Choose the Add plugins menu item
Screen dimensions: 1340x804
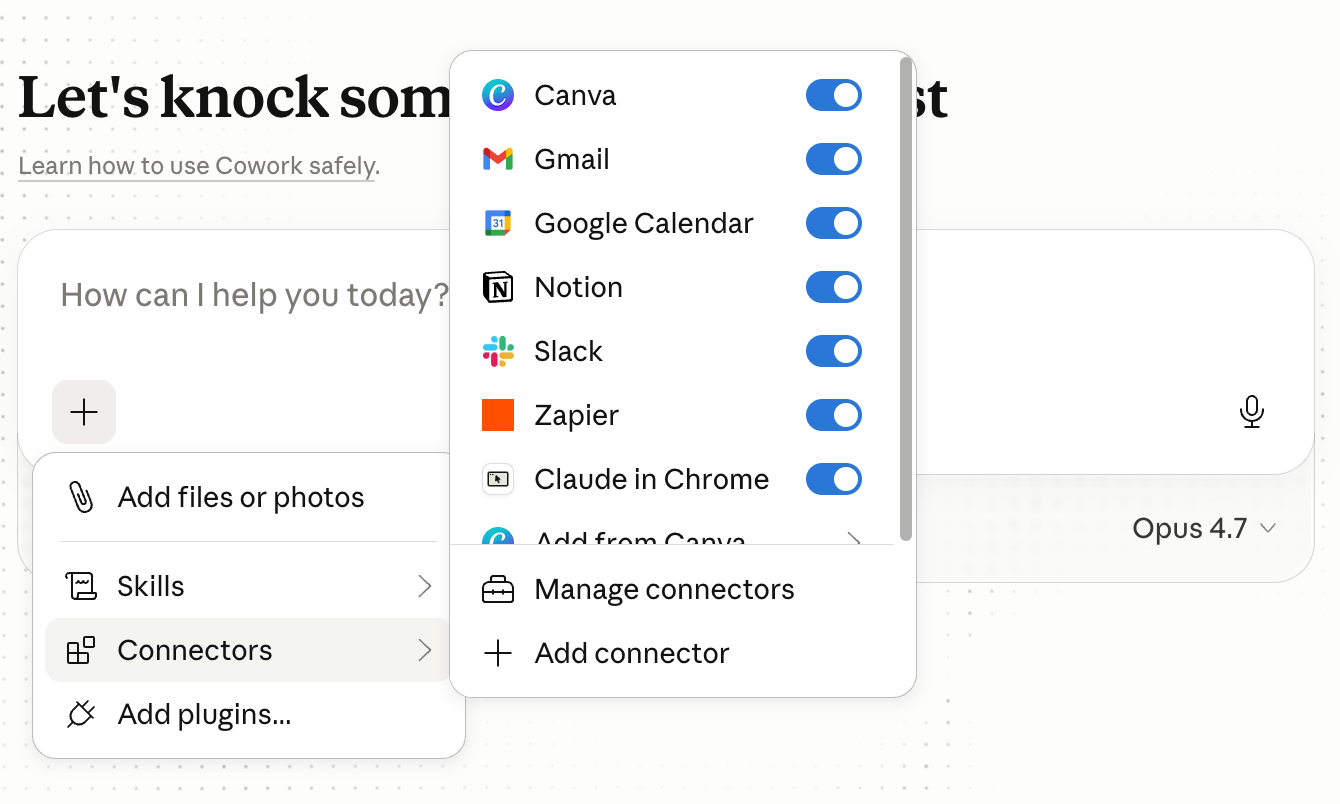(204, 714)
